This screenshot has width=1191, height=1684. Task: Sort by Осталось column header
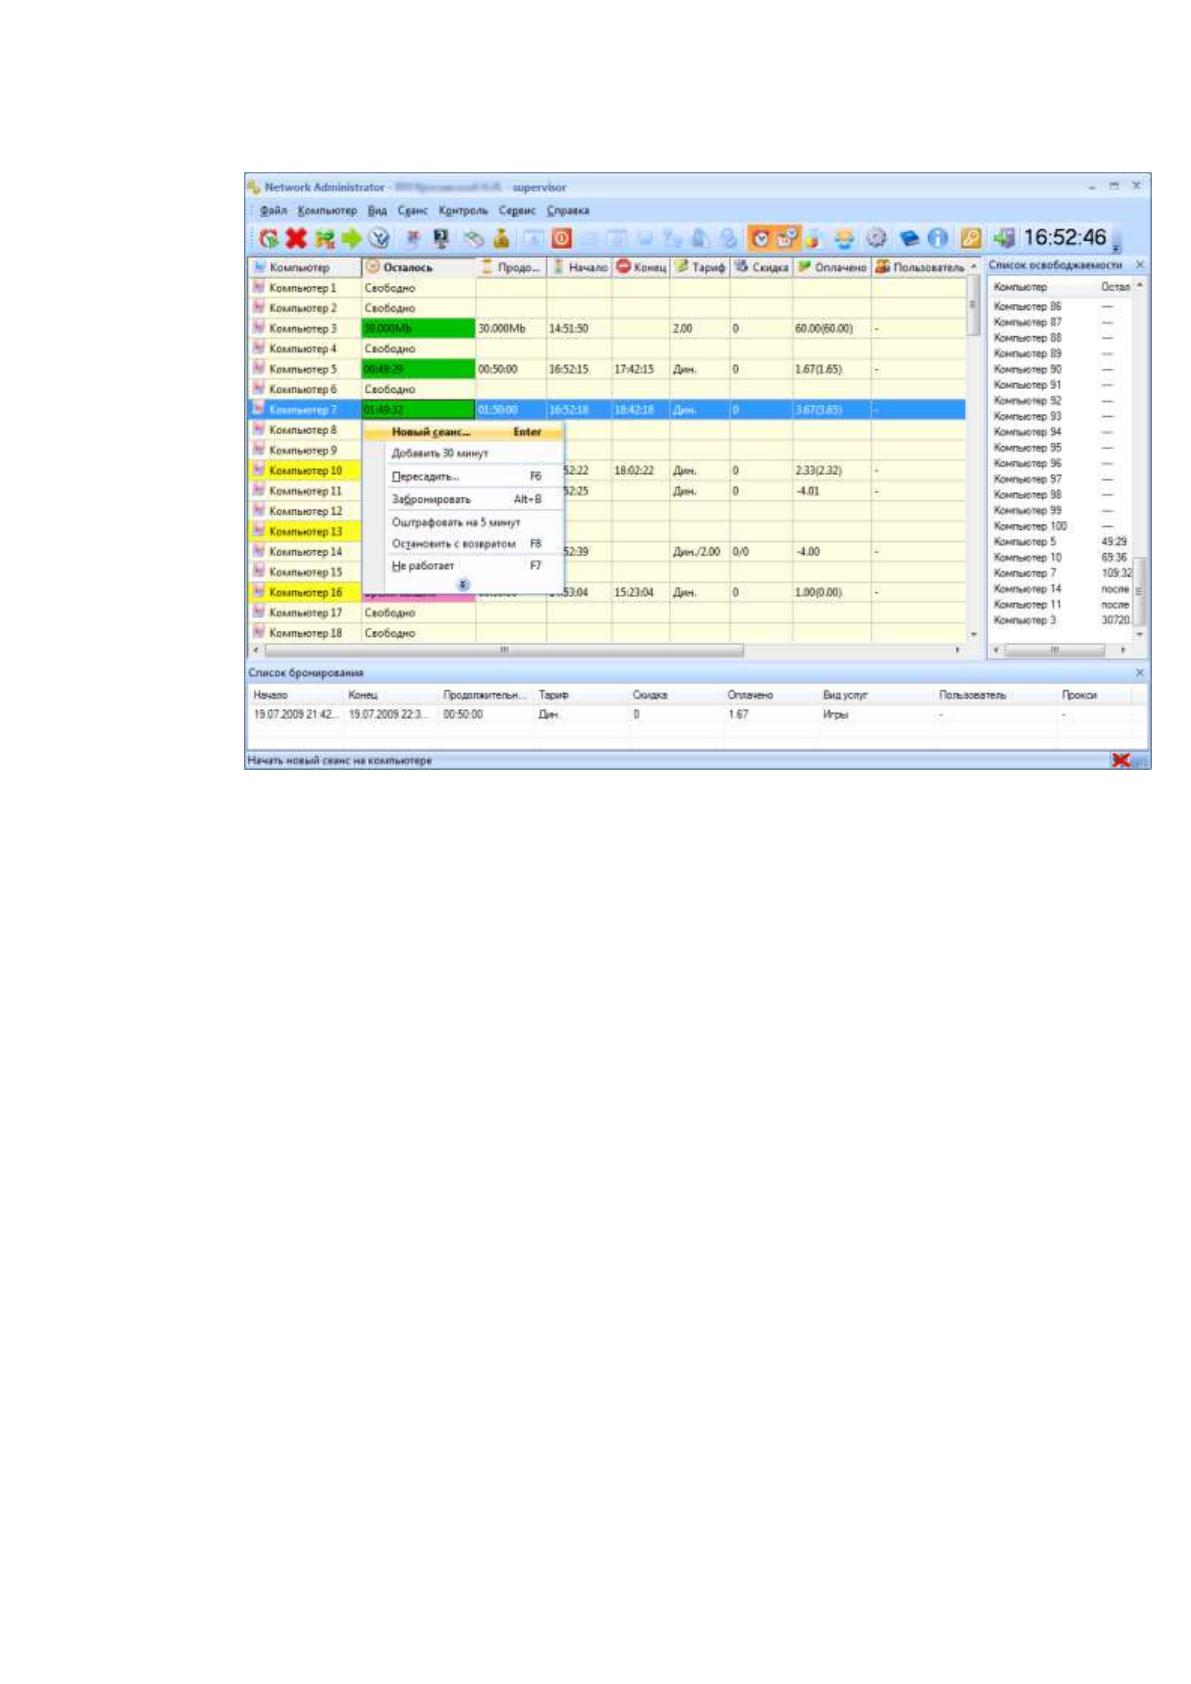pos(418,267)
